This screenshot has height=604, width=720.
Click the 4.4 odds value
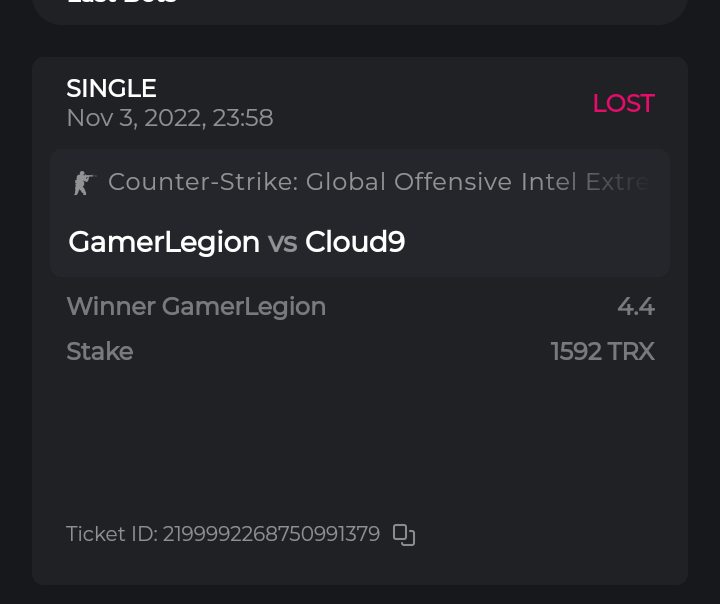pyautogui.click(x=636, y=306)
